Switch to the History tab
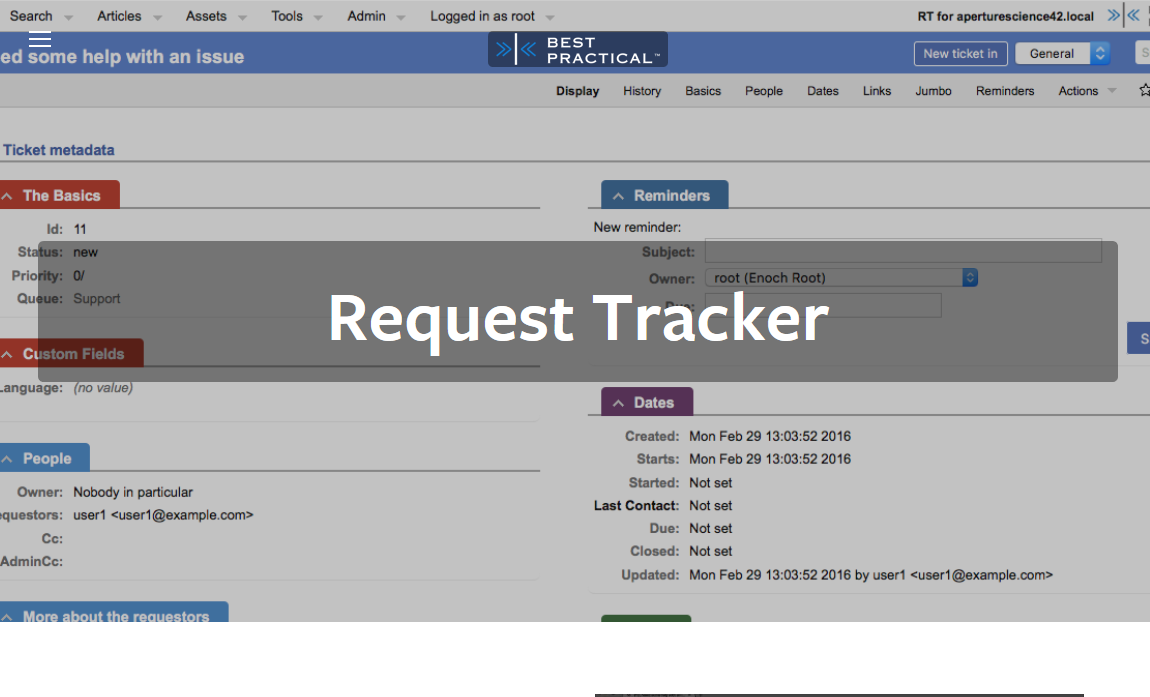Screen dimensions: 1150x697 642,91
